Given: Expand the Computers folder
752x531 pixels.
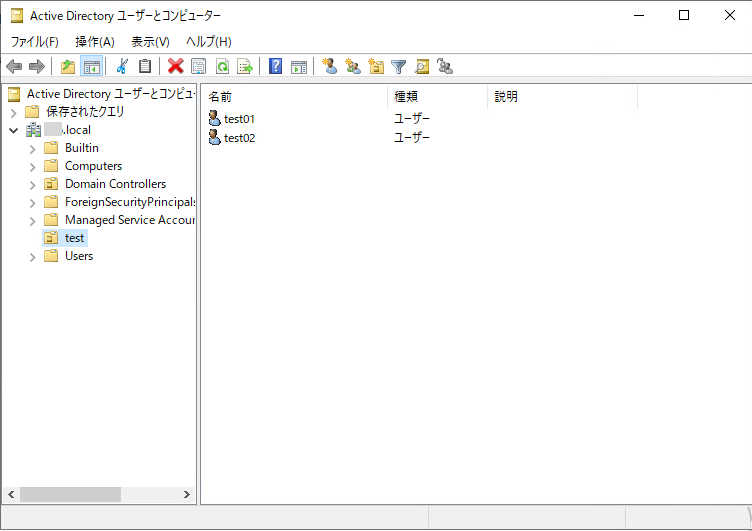Looking at the screenshot, I should pyautogui.click(x=33, y=167).
